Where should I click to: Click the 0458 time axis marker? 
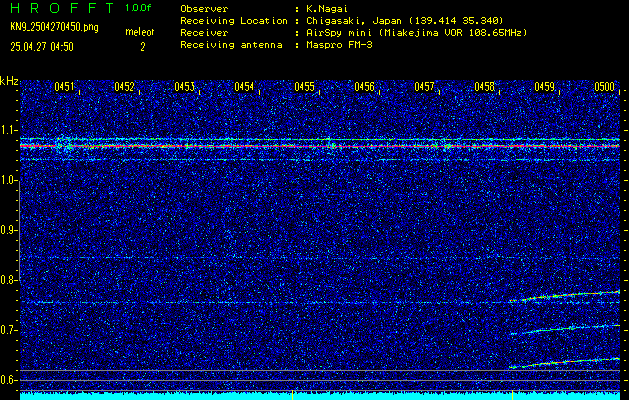485,87
